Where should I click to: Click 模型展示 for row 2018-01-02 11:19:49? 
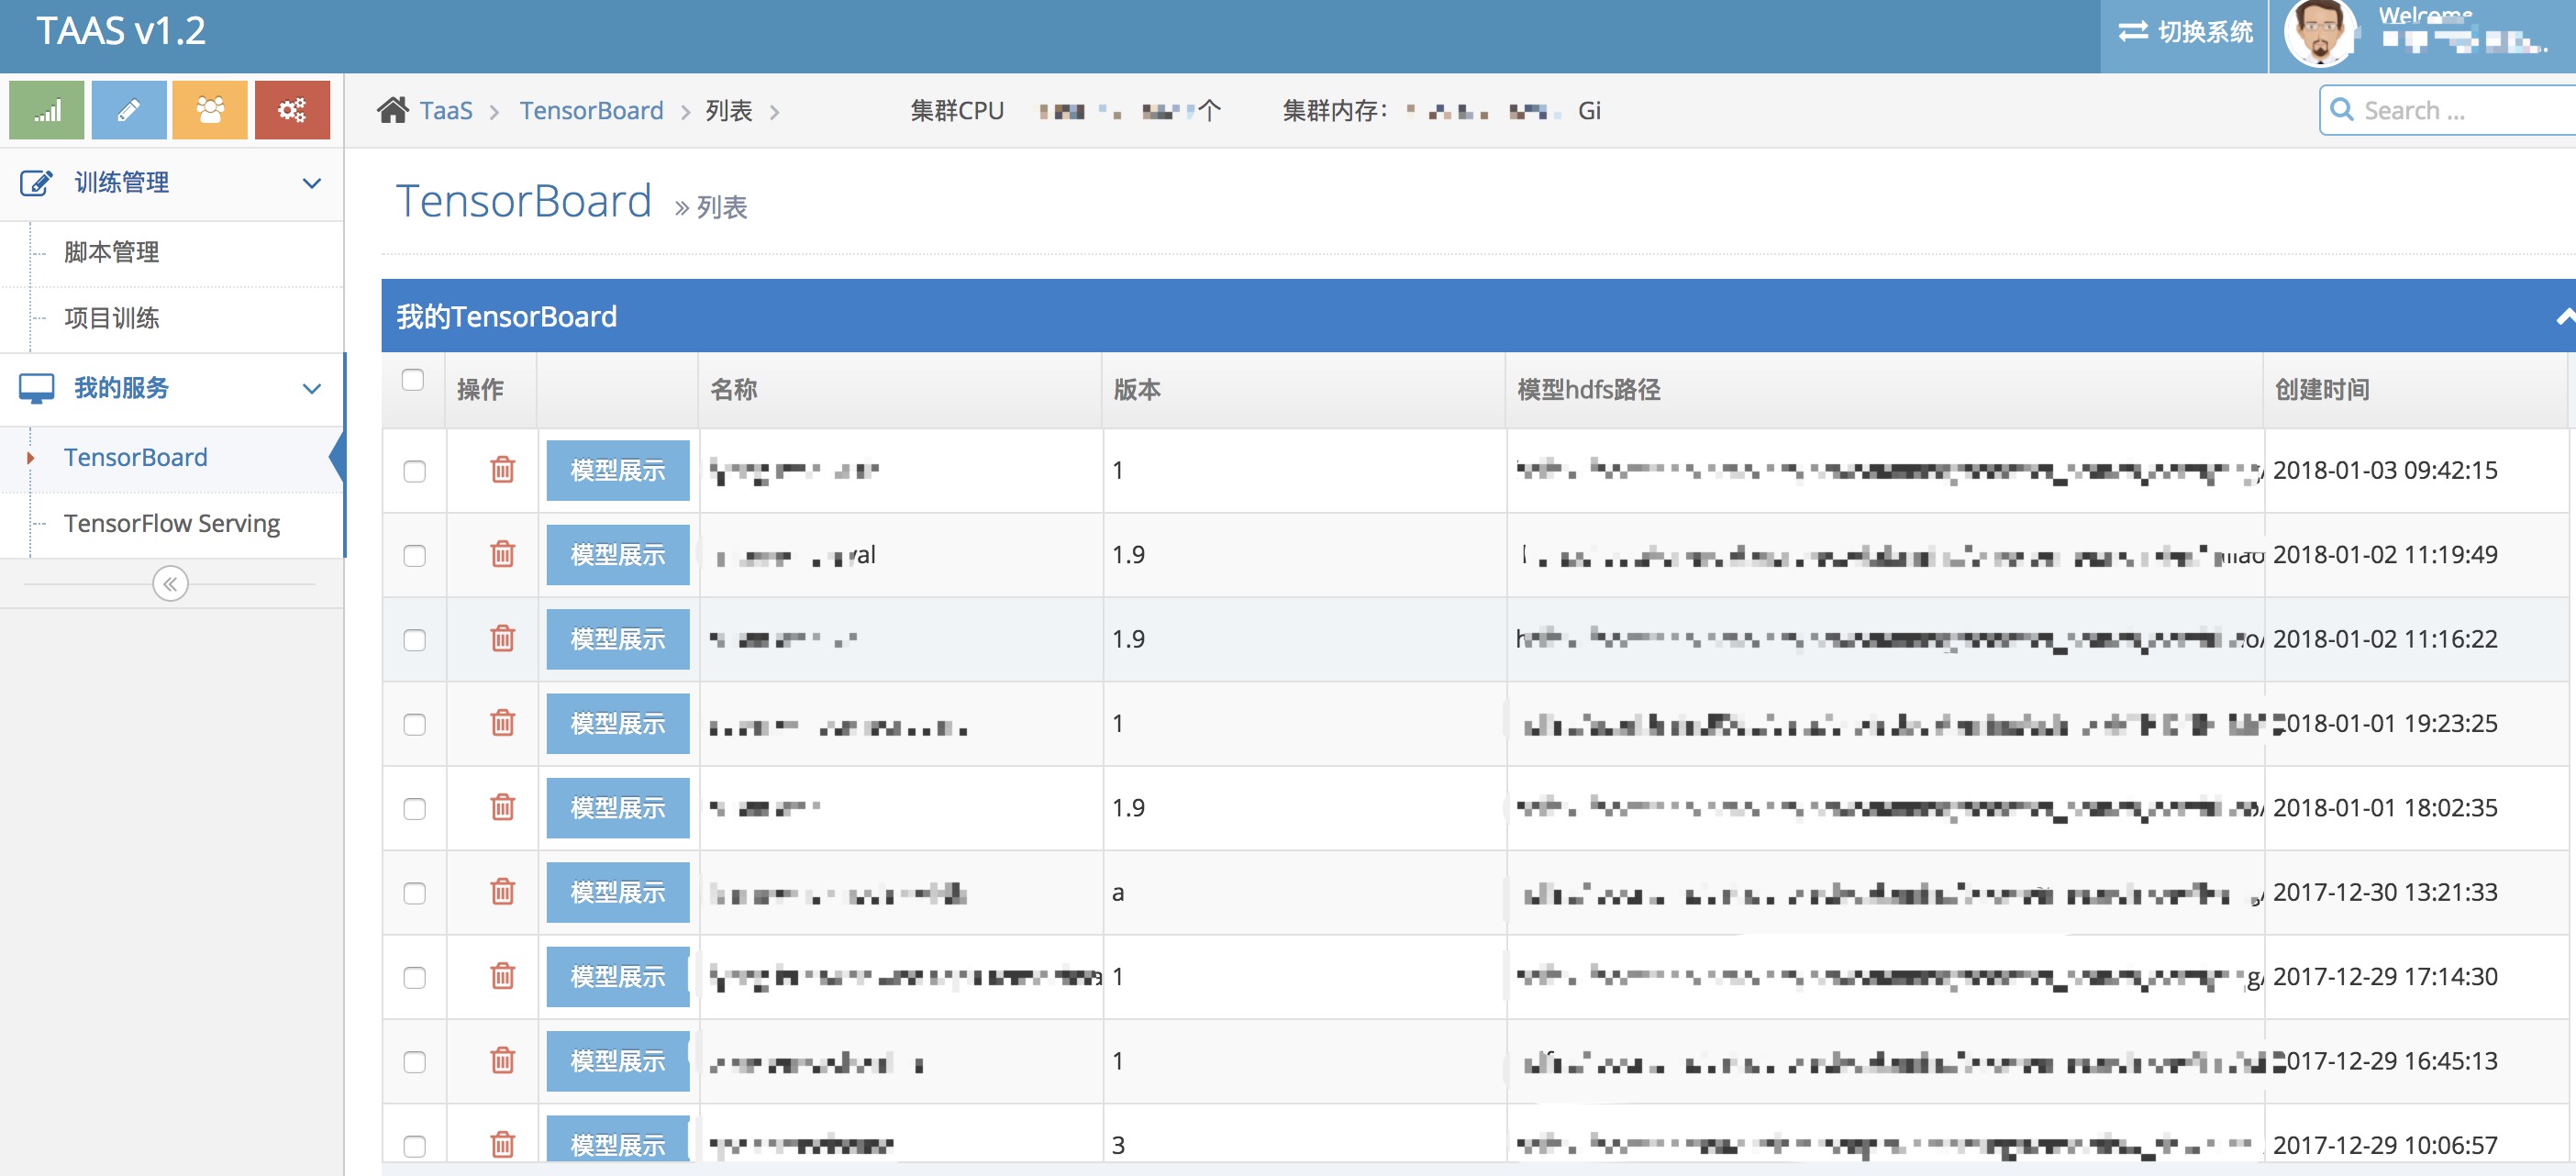(x=617, y=555)
